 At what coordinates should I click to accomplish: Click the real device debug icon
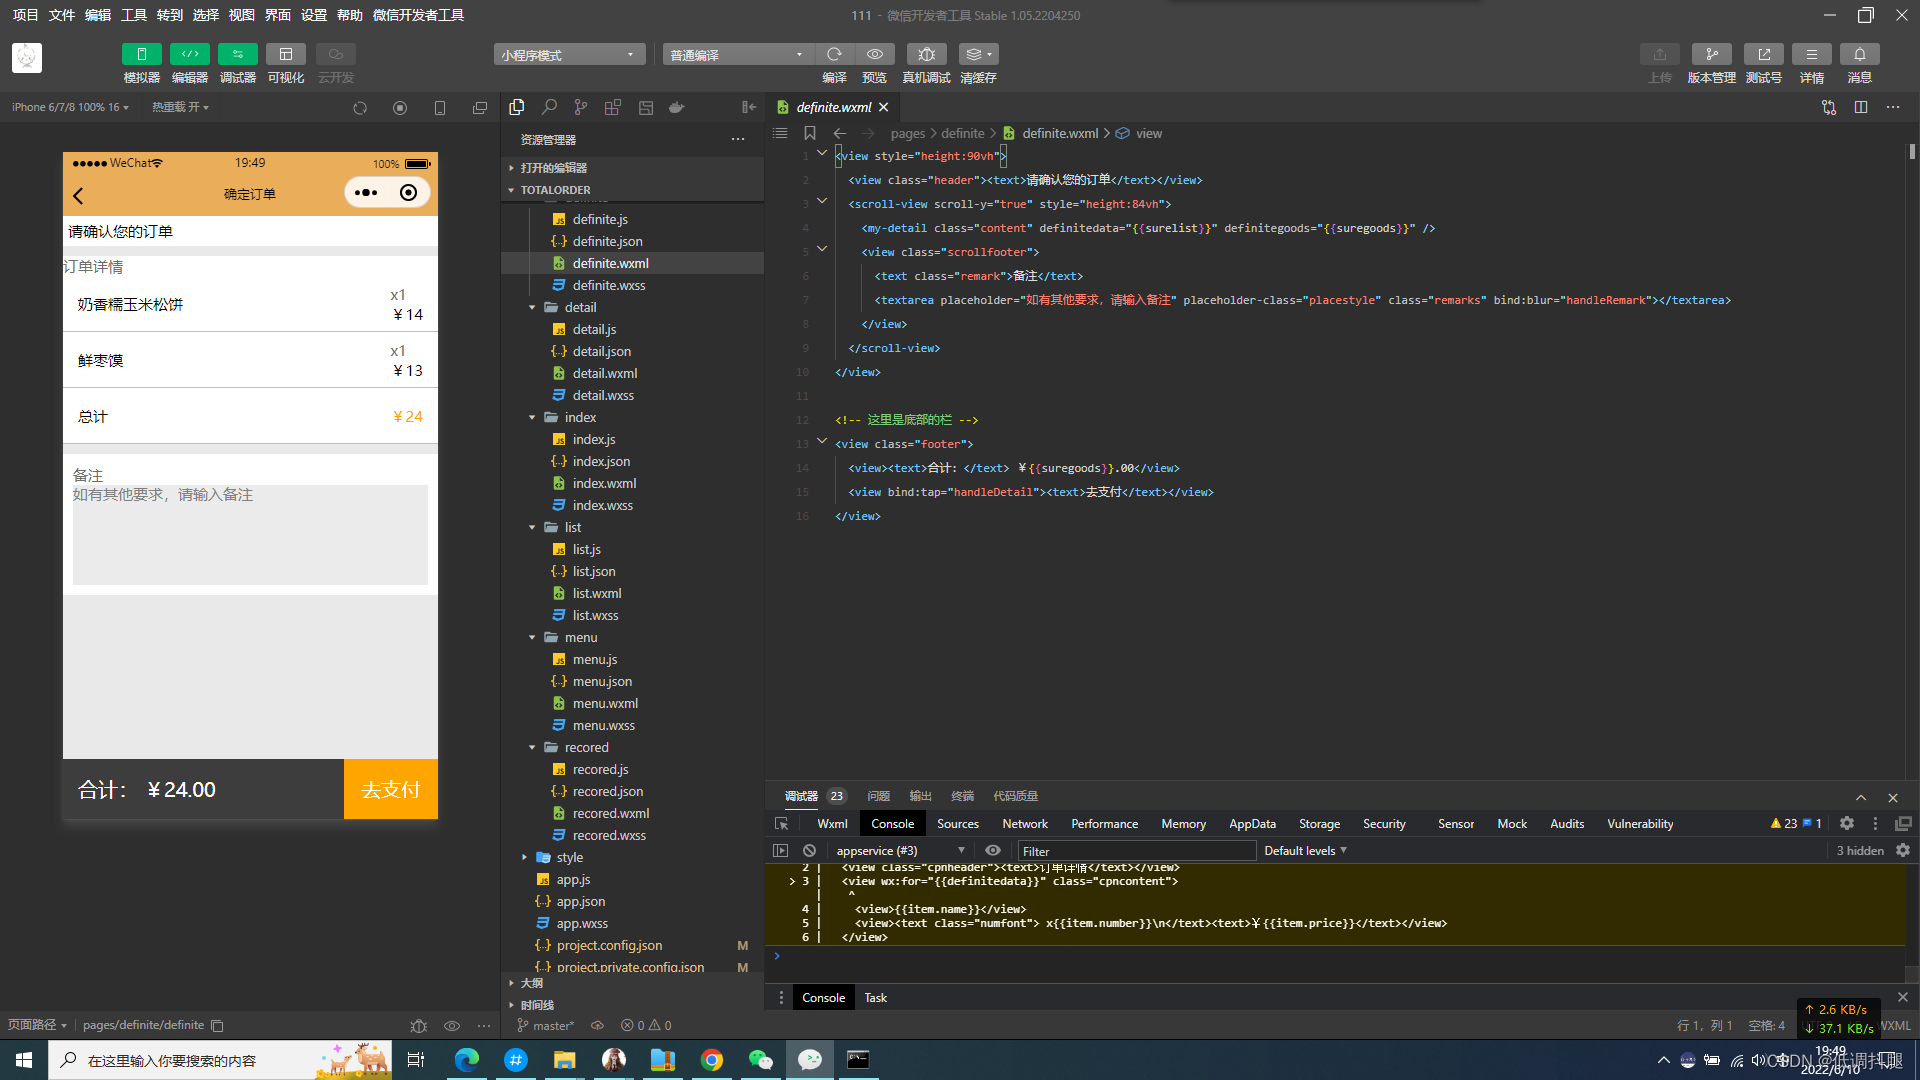(x=926, y=54)
